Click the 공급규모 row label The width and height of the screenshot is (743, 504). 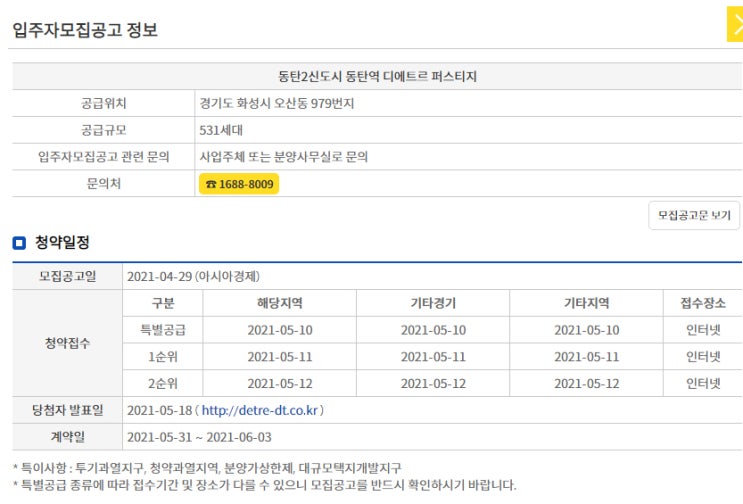(x=104, y=130)
